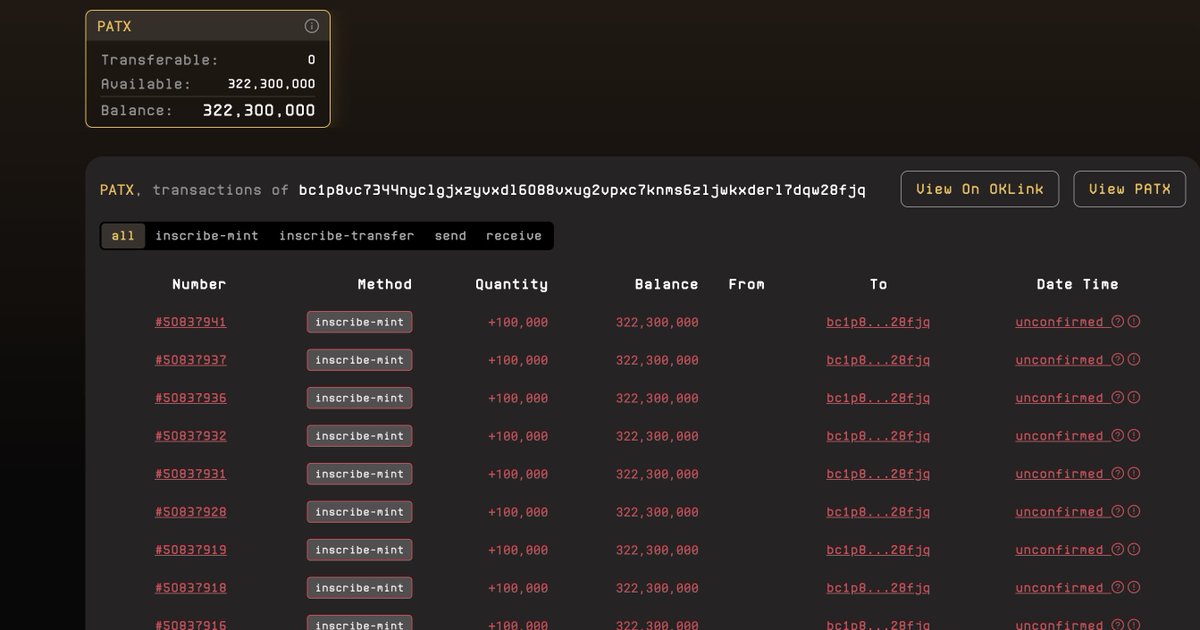
Task: Open the bc1p8...28fjq address in row #50837941
Action: click(x=878, y=322)
